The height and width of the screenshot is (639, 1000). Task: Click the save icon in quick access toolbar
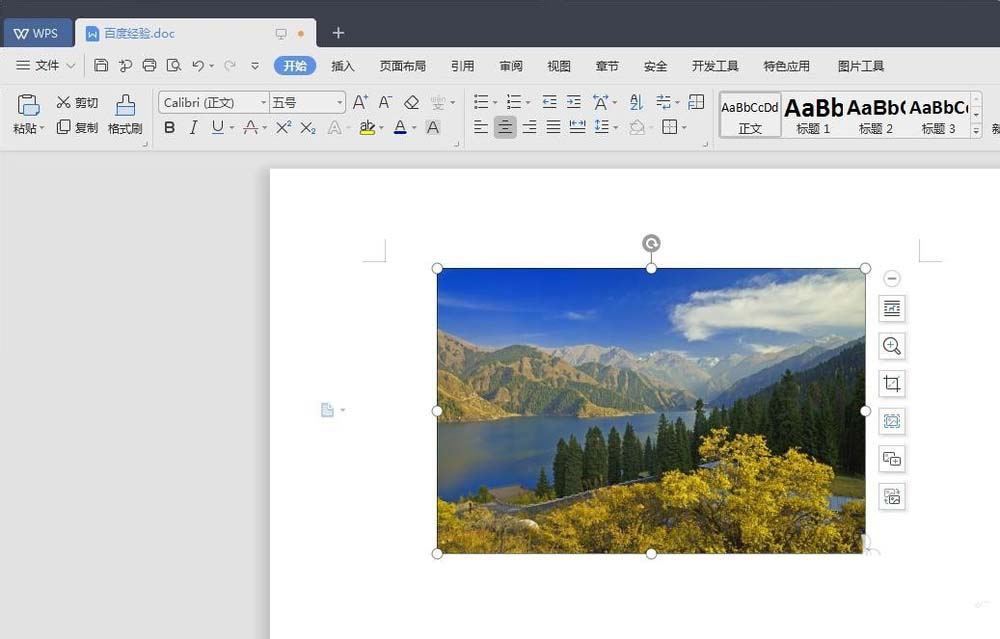(x=101, y=66)
